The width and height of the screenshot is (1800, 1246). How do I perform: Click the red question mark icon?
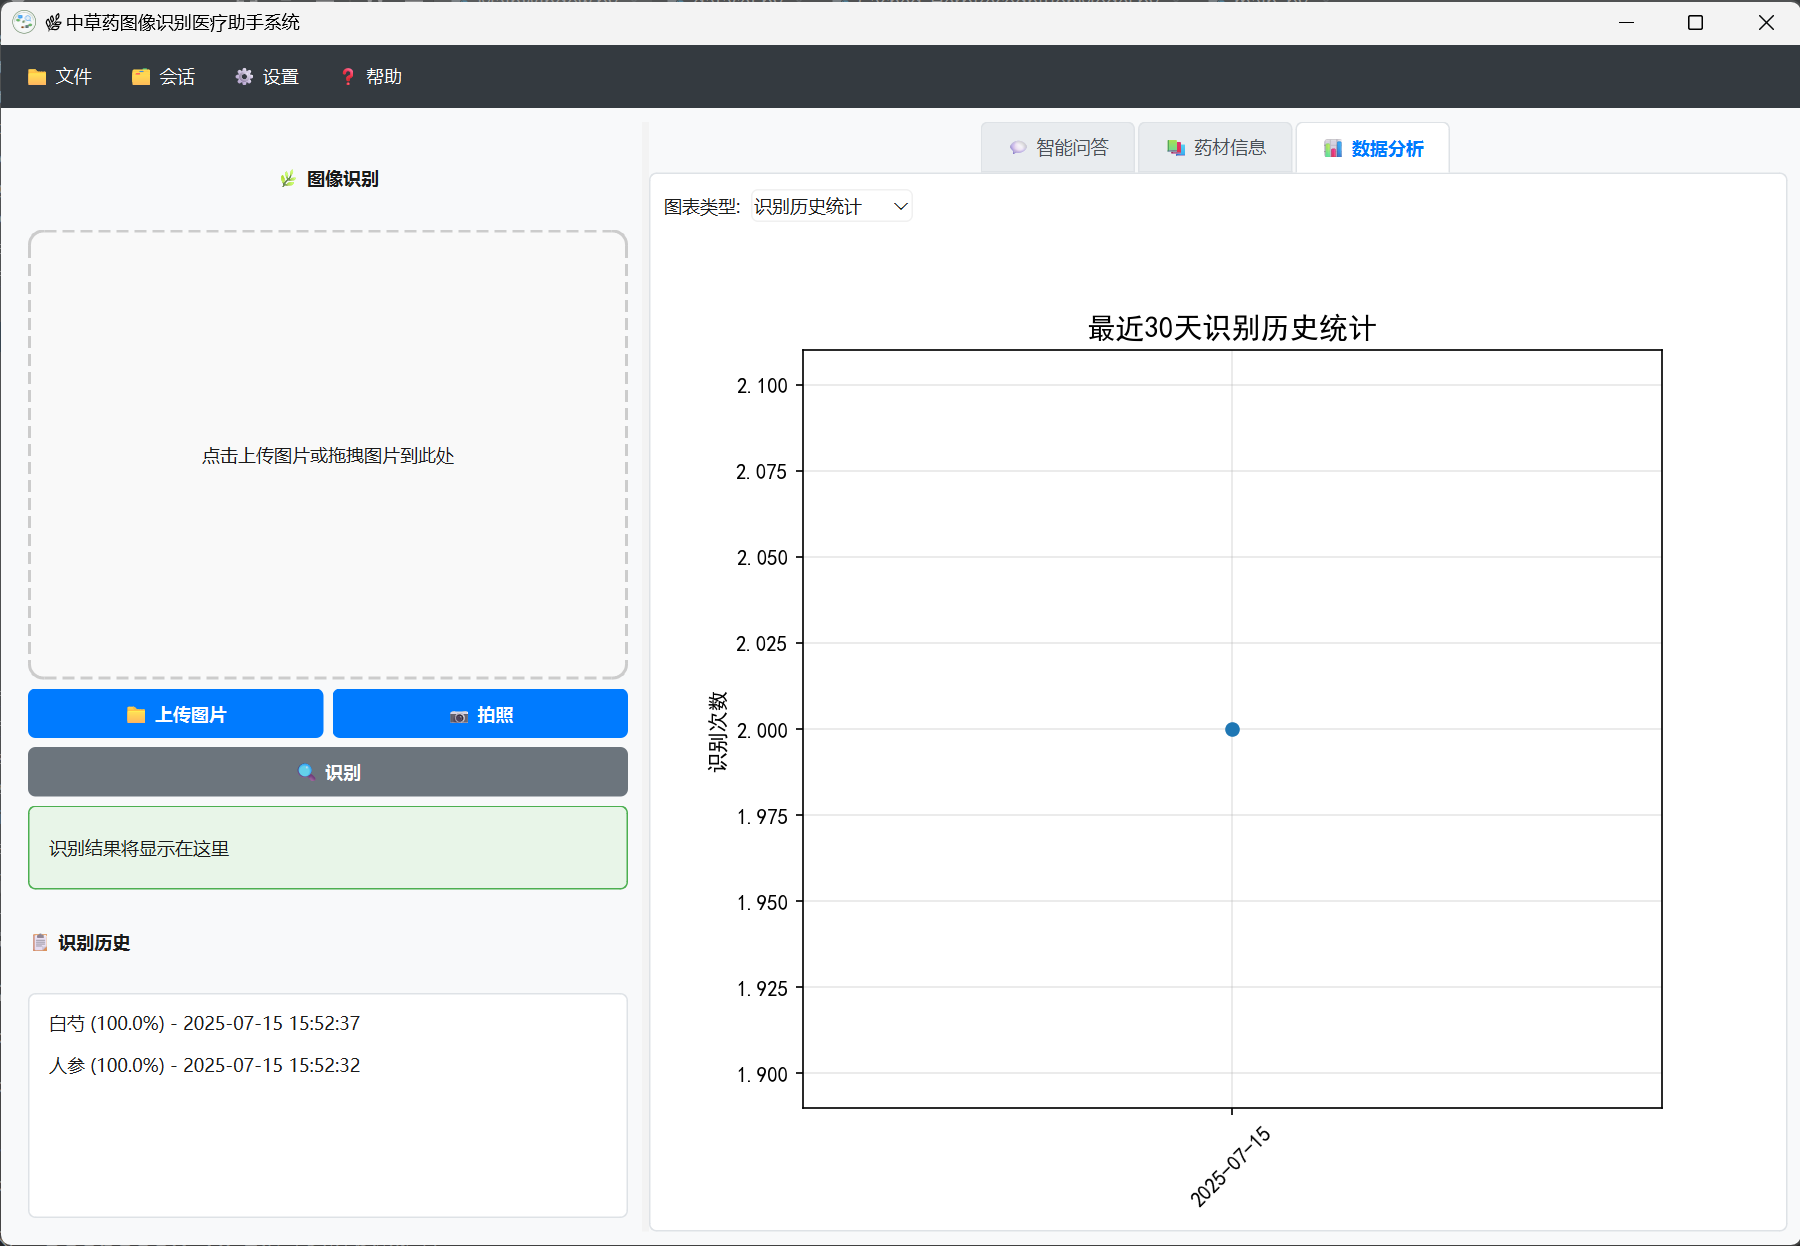(x=348, y=77)
